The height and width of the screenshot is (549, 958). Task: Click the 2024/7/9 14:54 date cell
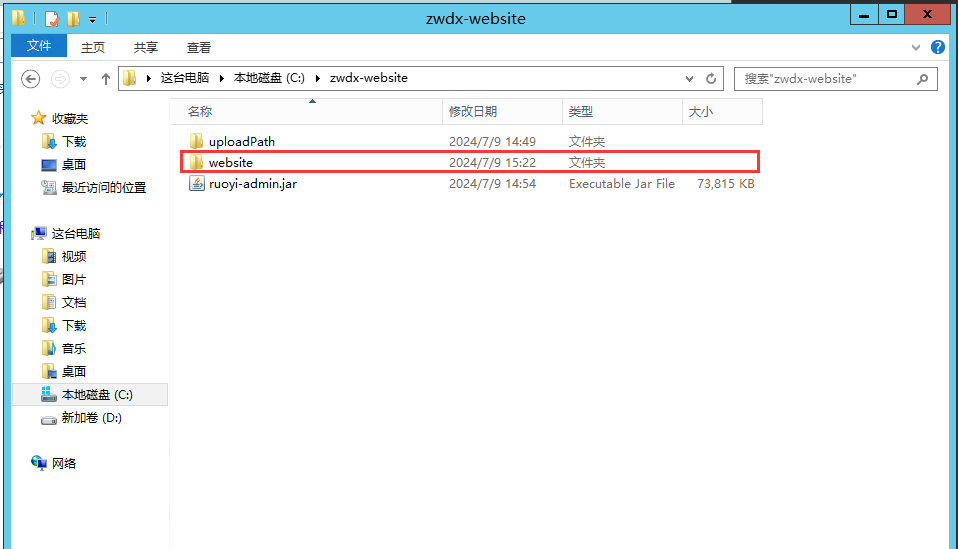click(492, 184)
